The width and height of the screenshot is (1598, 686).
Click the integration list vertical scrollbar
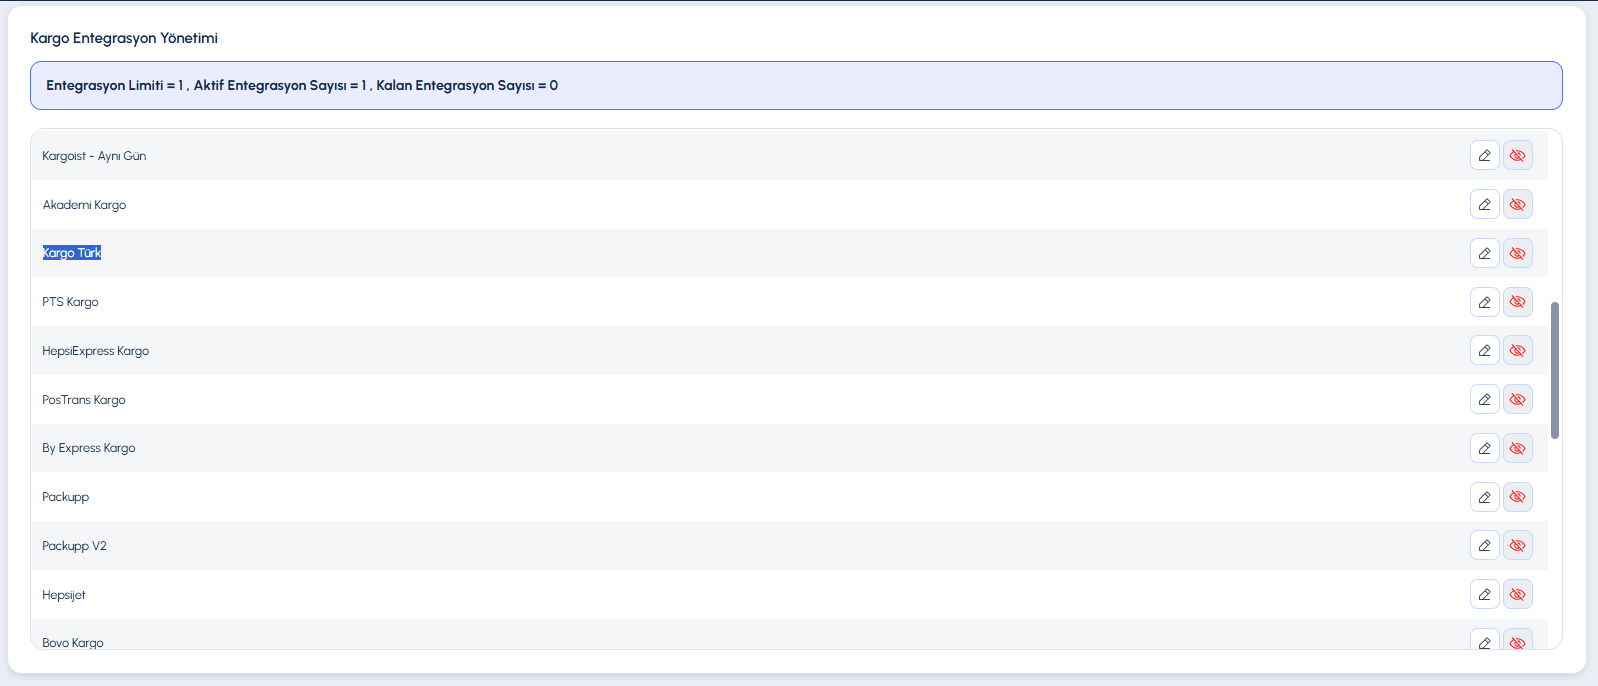pos(1555,370)
